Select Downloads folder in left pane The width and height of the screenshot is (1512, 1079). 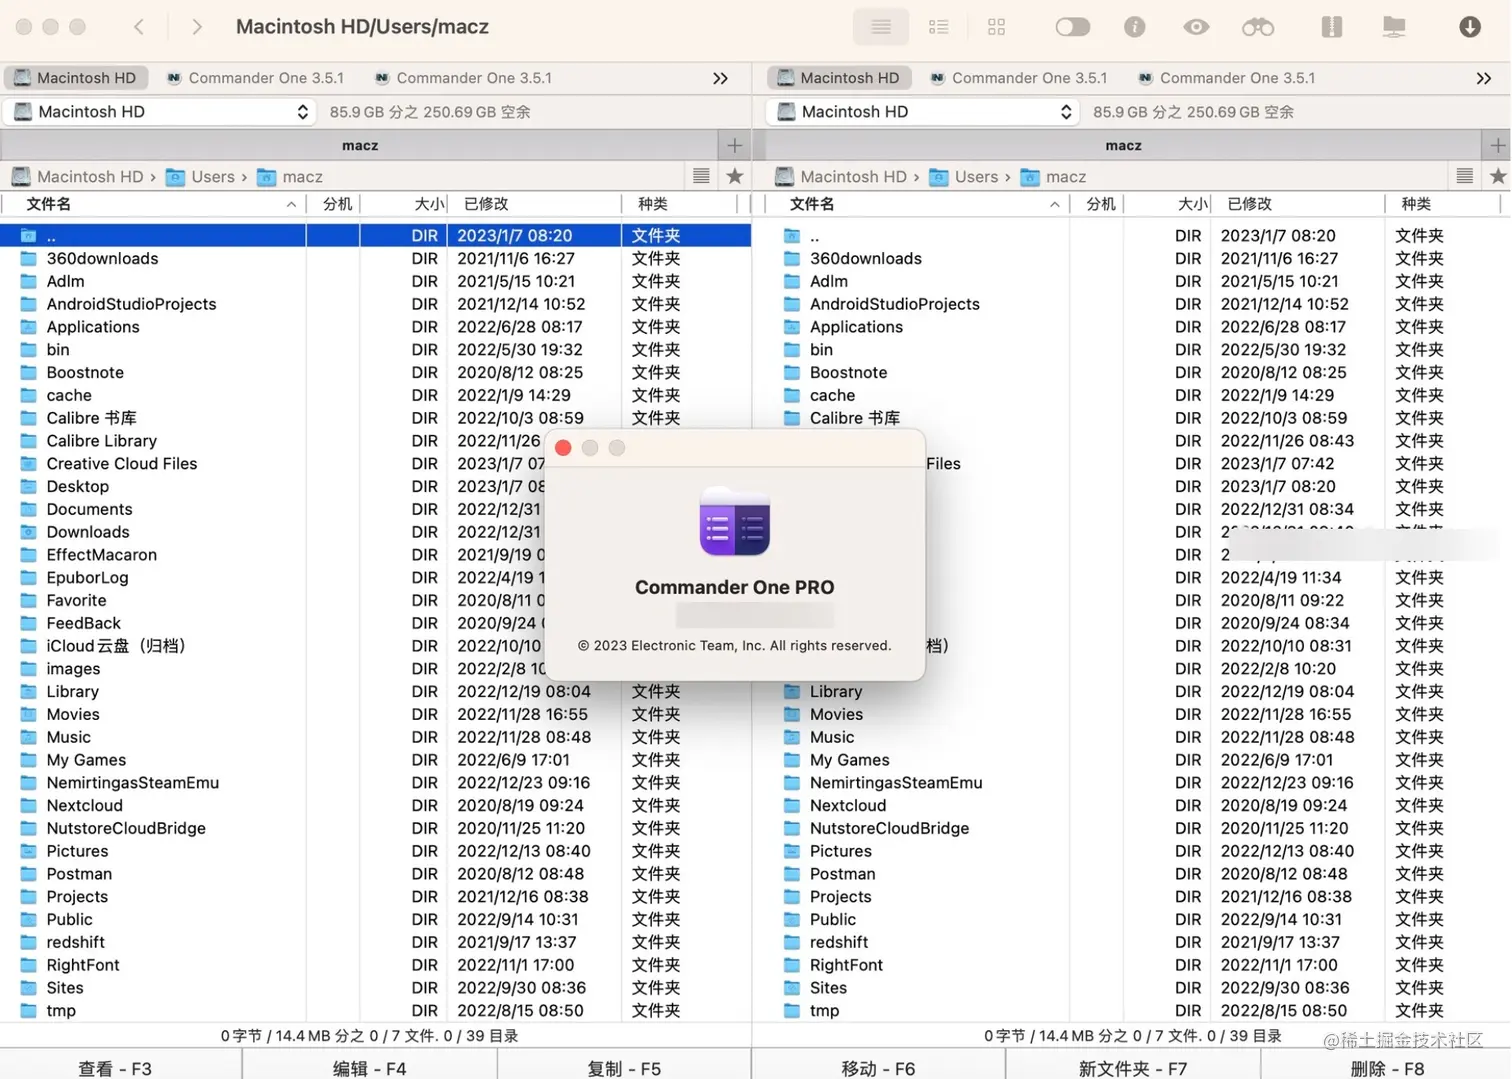point(270,532)
